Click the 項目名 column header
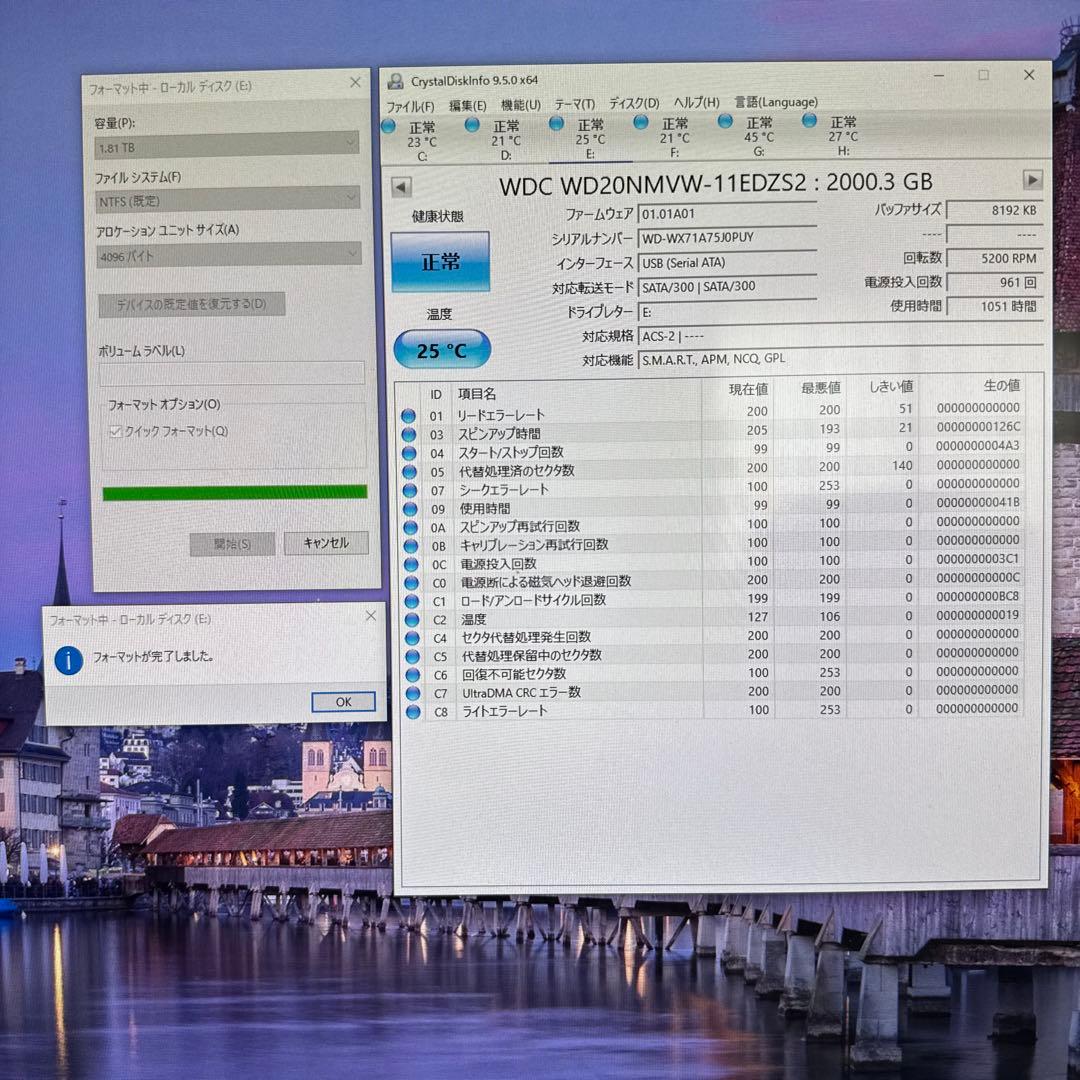 pos(477,394)
